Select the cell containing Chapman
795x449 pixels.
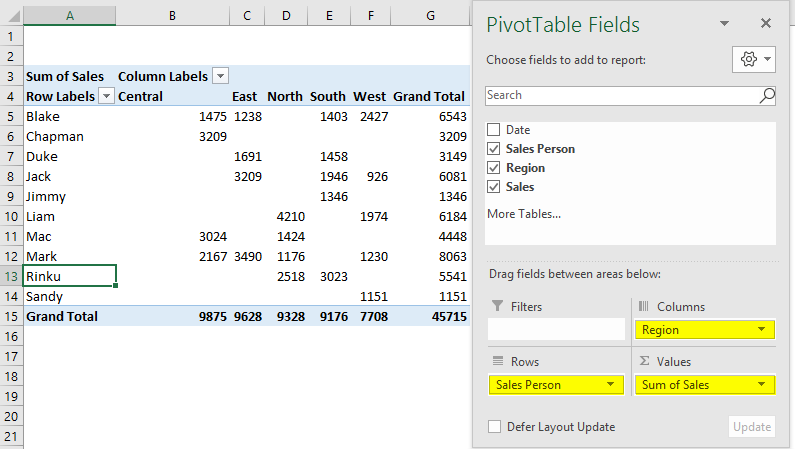tap(69, 136)
